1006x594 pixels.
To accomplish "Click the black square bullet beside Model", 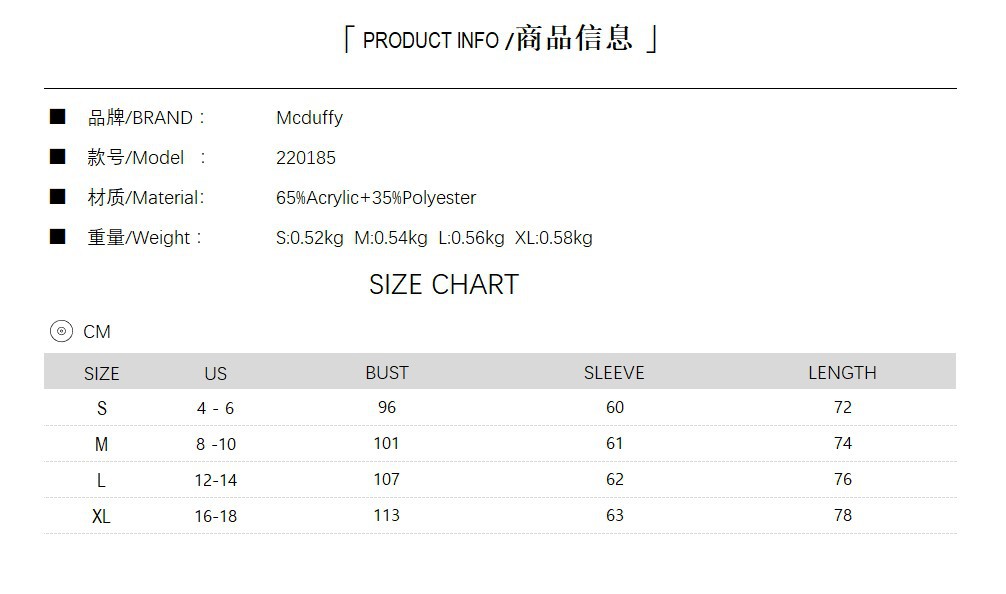I will coord(58,157).
